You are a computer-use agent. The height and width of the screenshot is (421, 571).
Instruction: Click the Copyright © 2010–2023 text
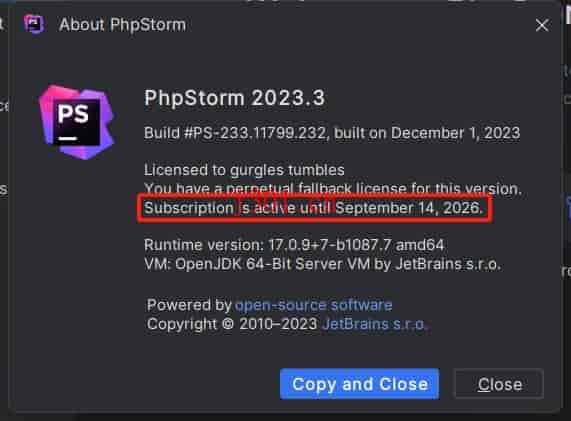tap(232, 324)
